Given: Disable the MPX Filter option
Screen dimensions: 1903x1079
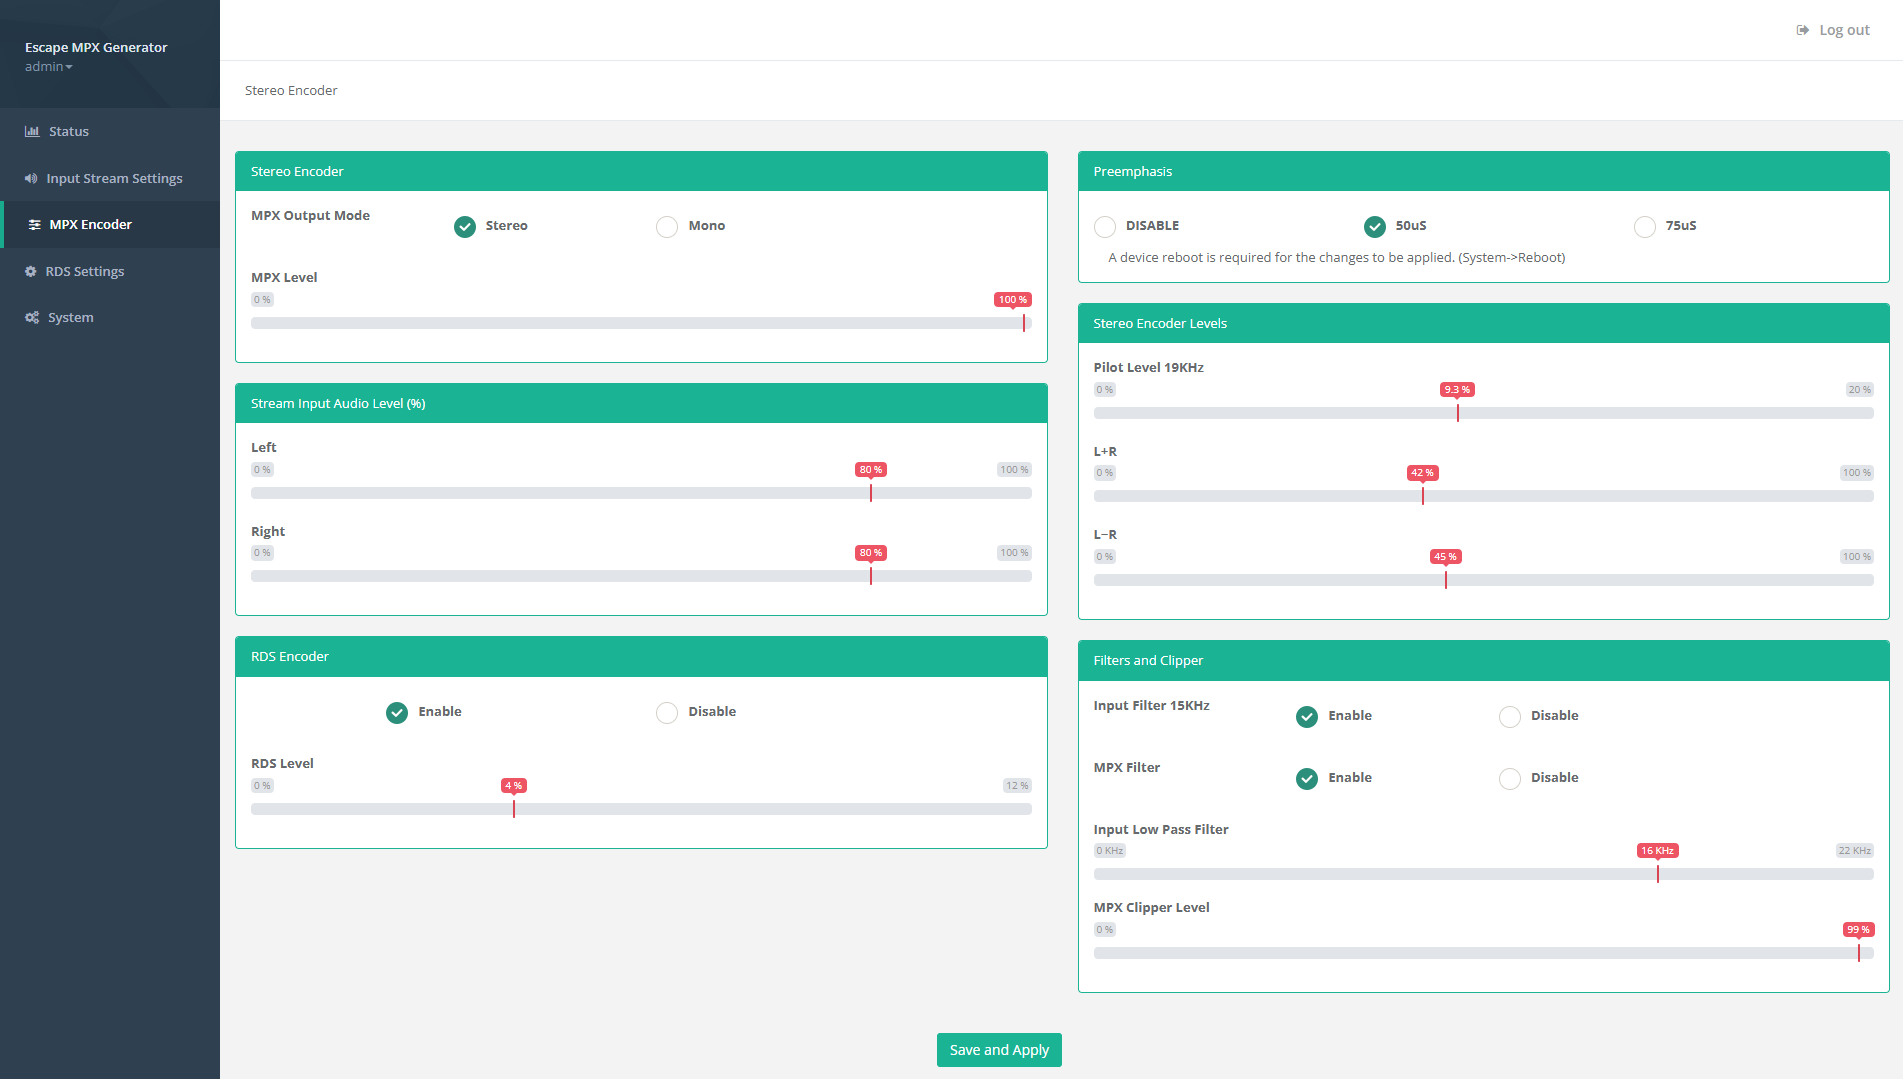Looking at the screenshot, I should click(1509, 779).
